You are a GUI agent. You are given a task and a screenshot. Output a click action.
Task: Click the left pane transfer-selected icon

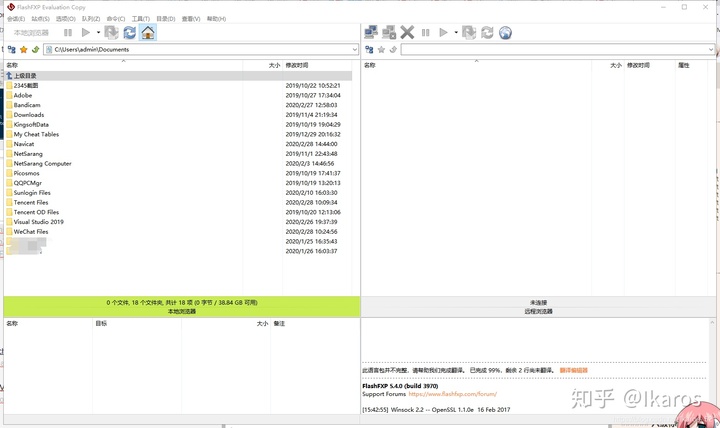point(111,33)
